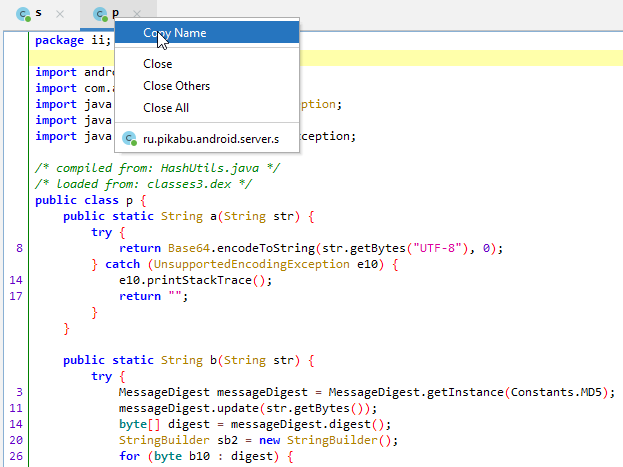623x467 pixels.
Task: Click the class icon on tab p
Action: point(99,14)
